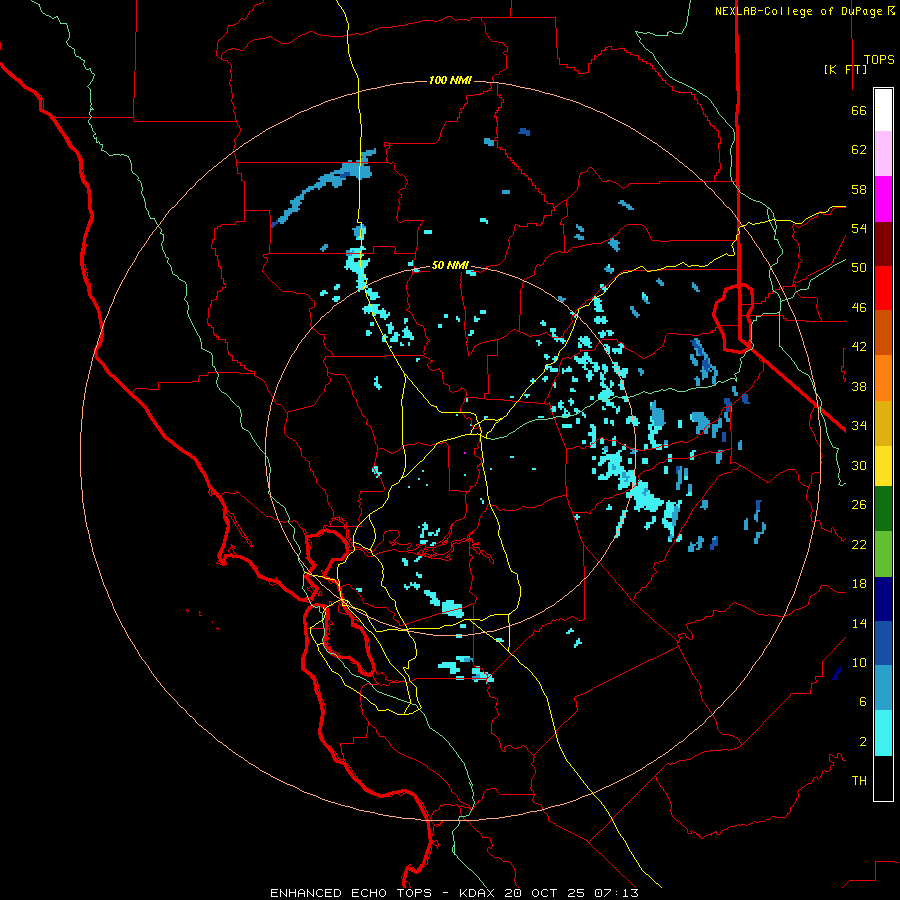Click the 34 legend value
Screen dimensions: 900x900
click(859, 426)
